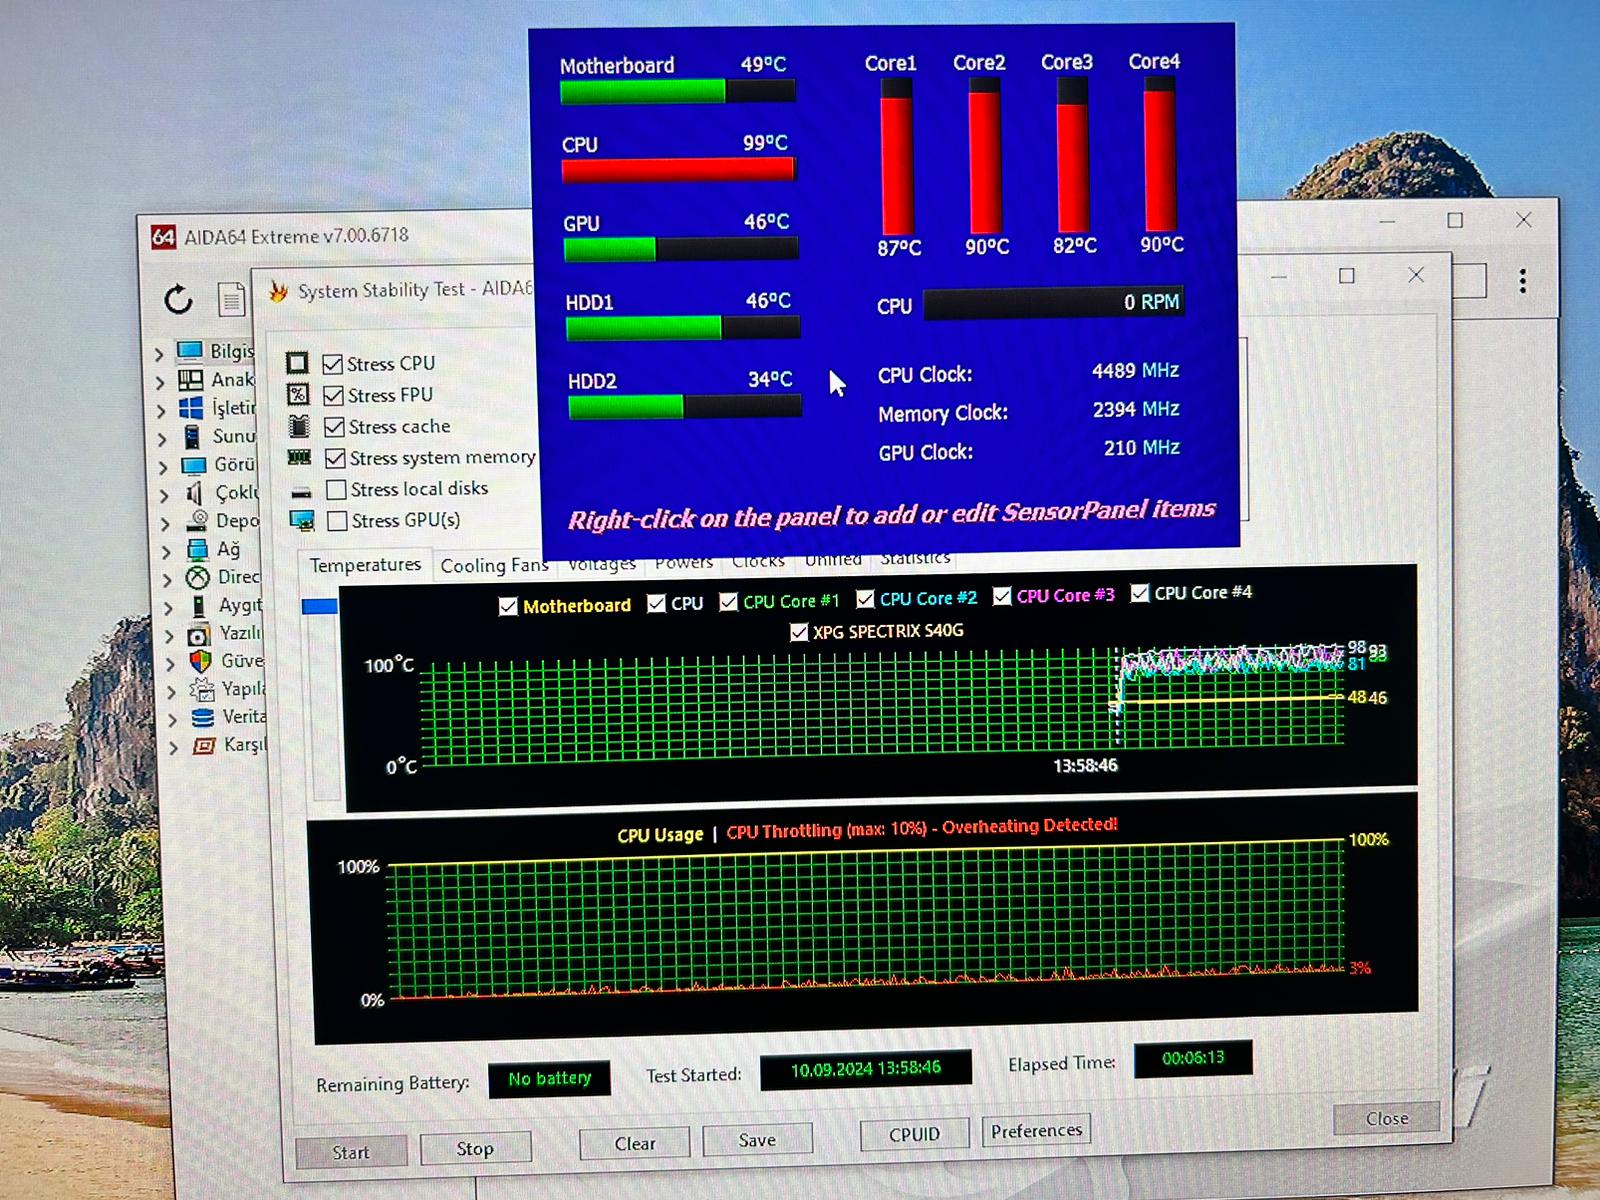
Task: Select the Güvenlik shield icon in tree
Action: [x=201, y=662]
